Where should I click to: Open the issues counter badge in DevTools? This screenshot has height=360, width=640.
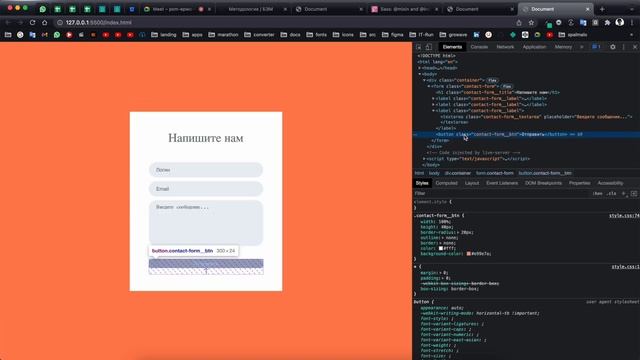tap(596, 47)
